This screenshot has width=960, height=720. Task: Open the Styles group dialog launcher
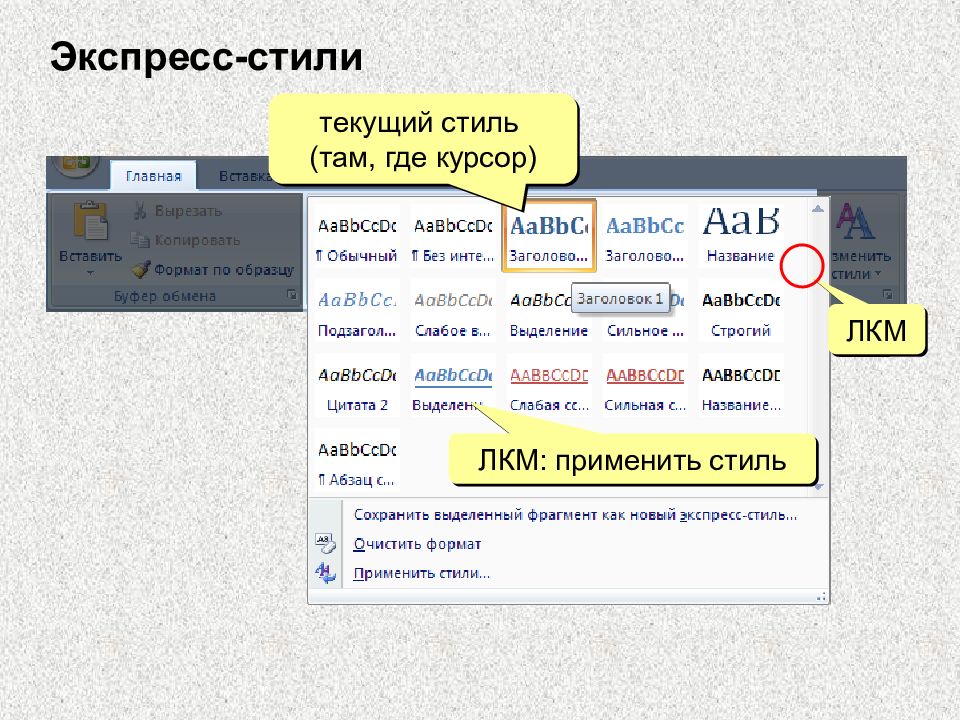pos(887,294)
